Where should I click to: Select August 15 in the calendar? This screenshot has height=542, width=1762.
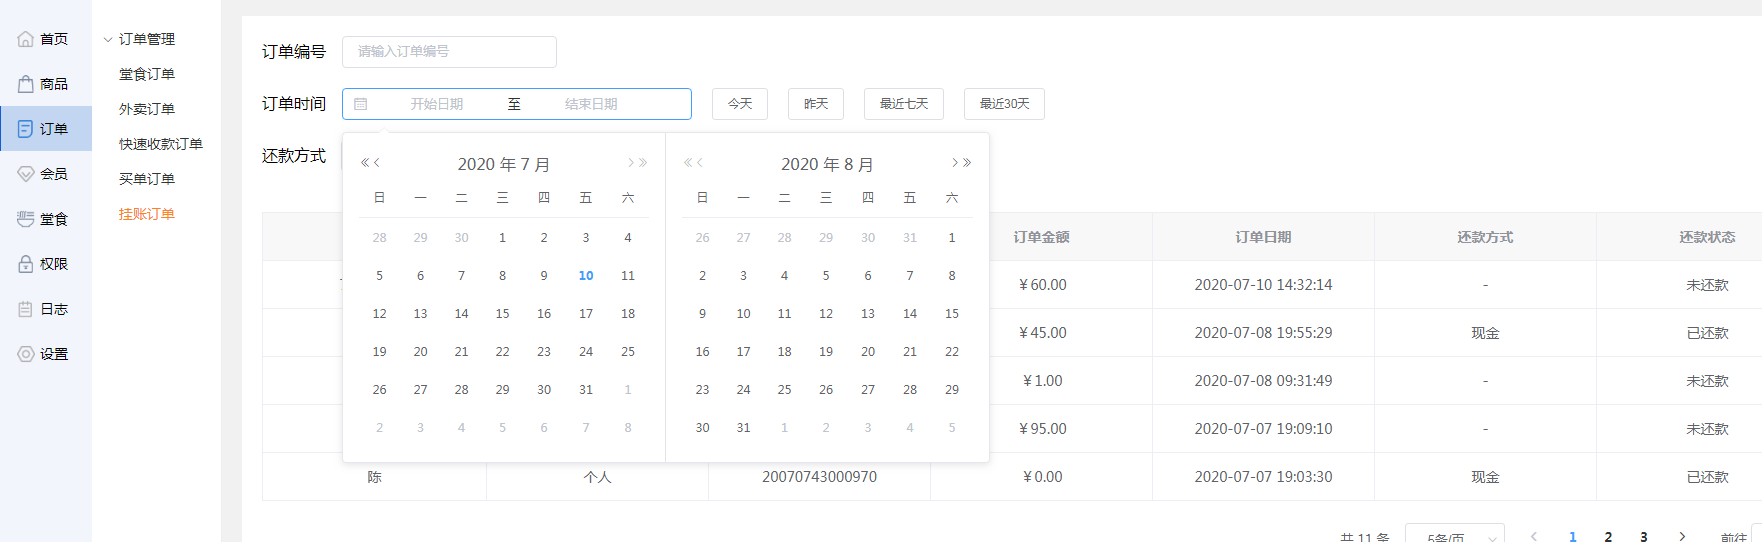(952, 314)
